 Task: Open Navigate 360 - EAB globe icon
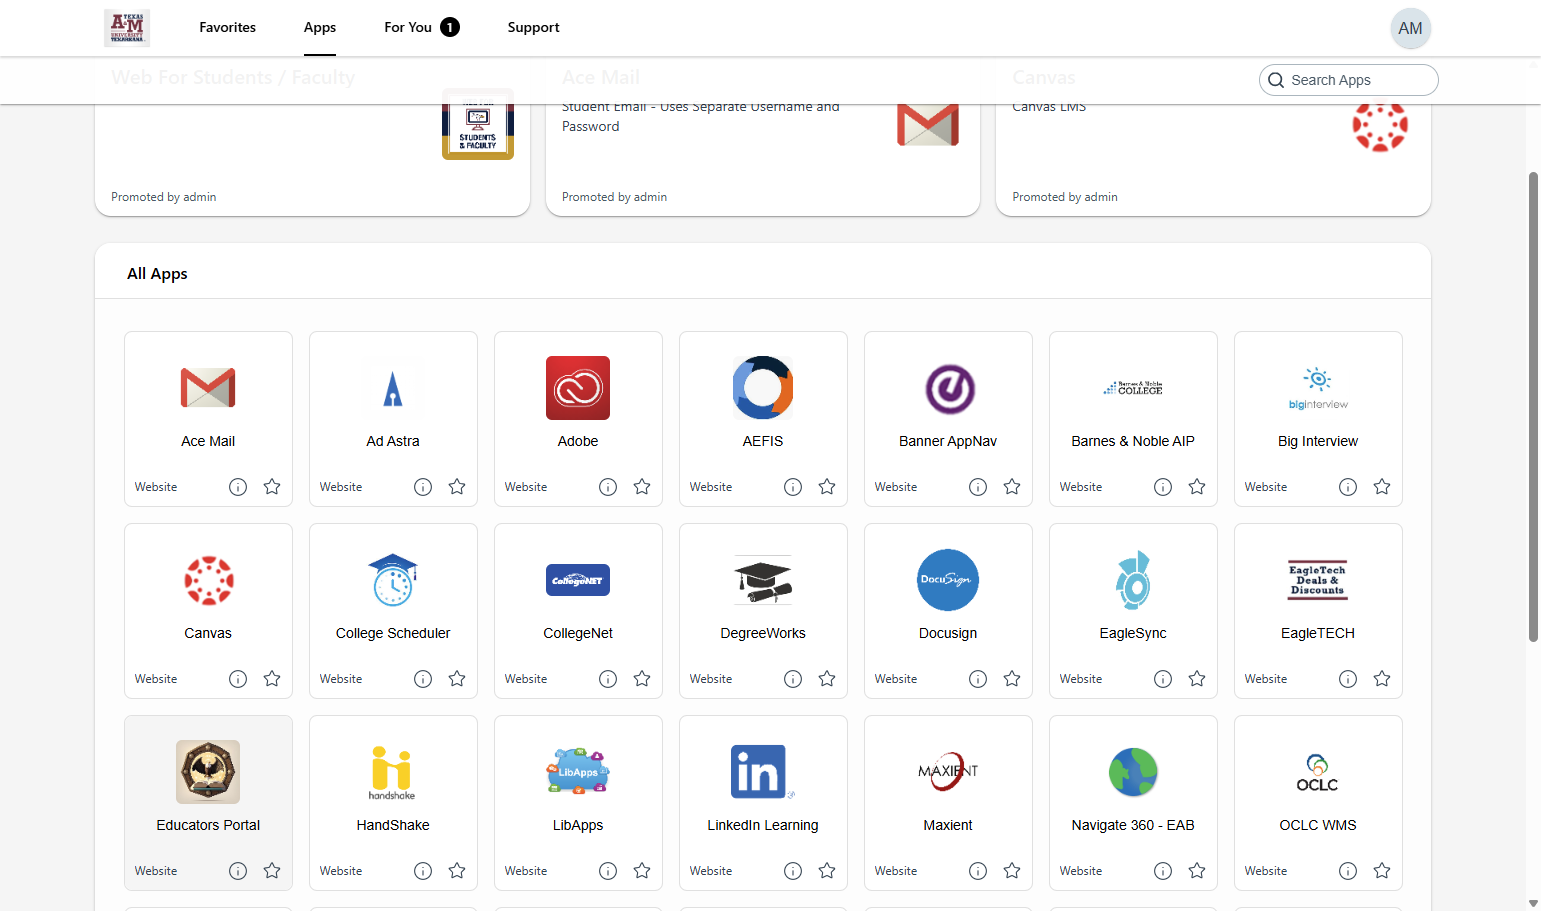(x=1133, y=772)
